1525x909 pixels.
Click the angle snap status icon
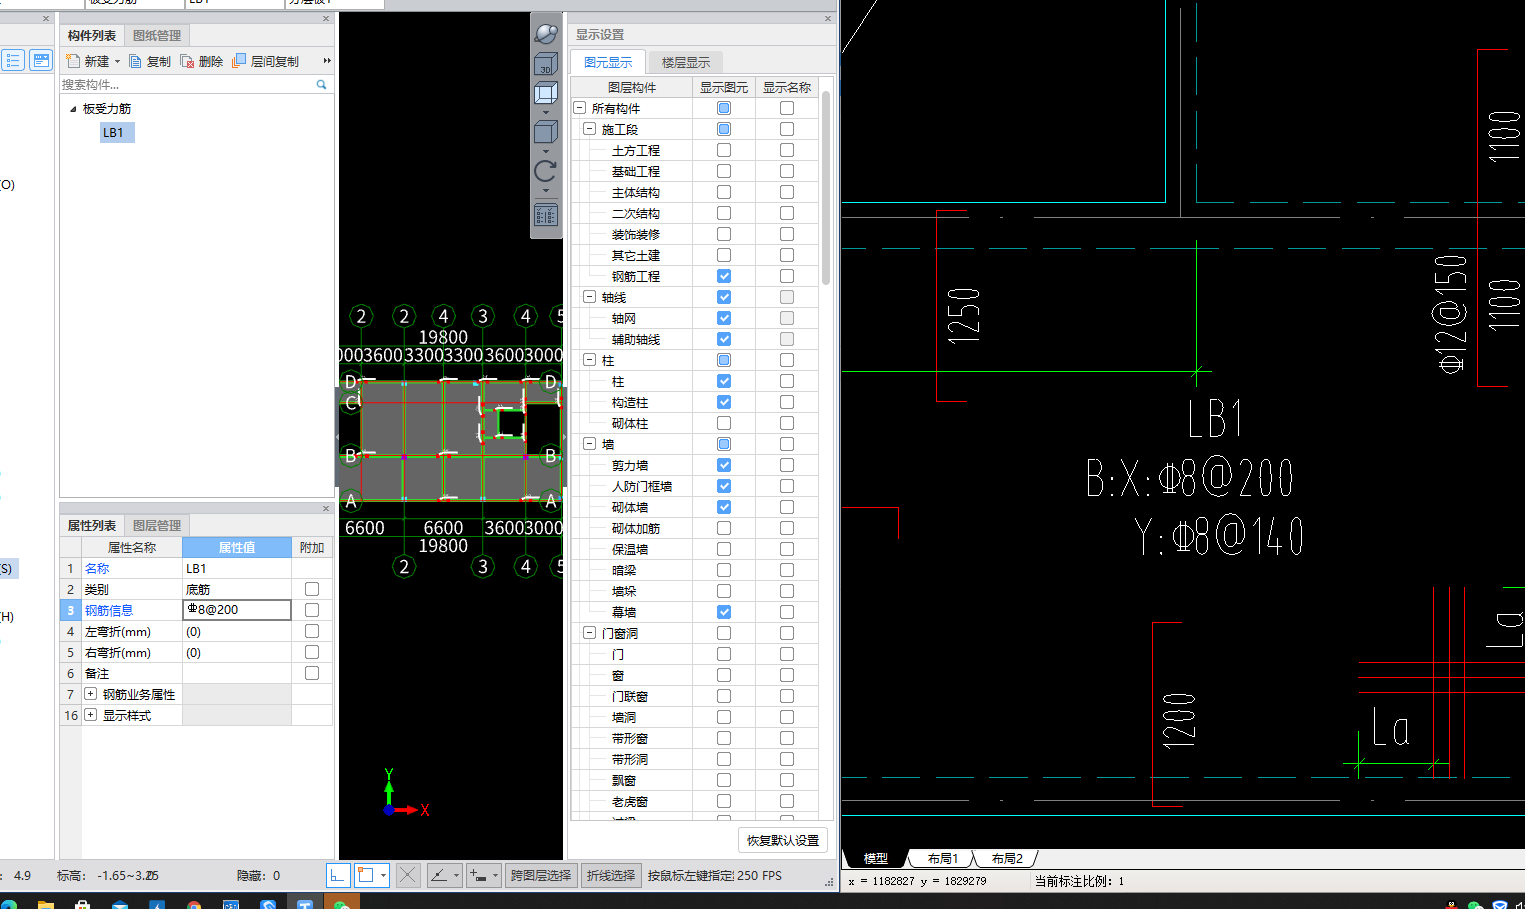[439, 875]
